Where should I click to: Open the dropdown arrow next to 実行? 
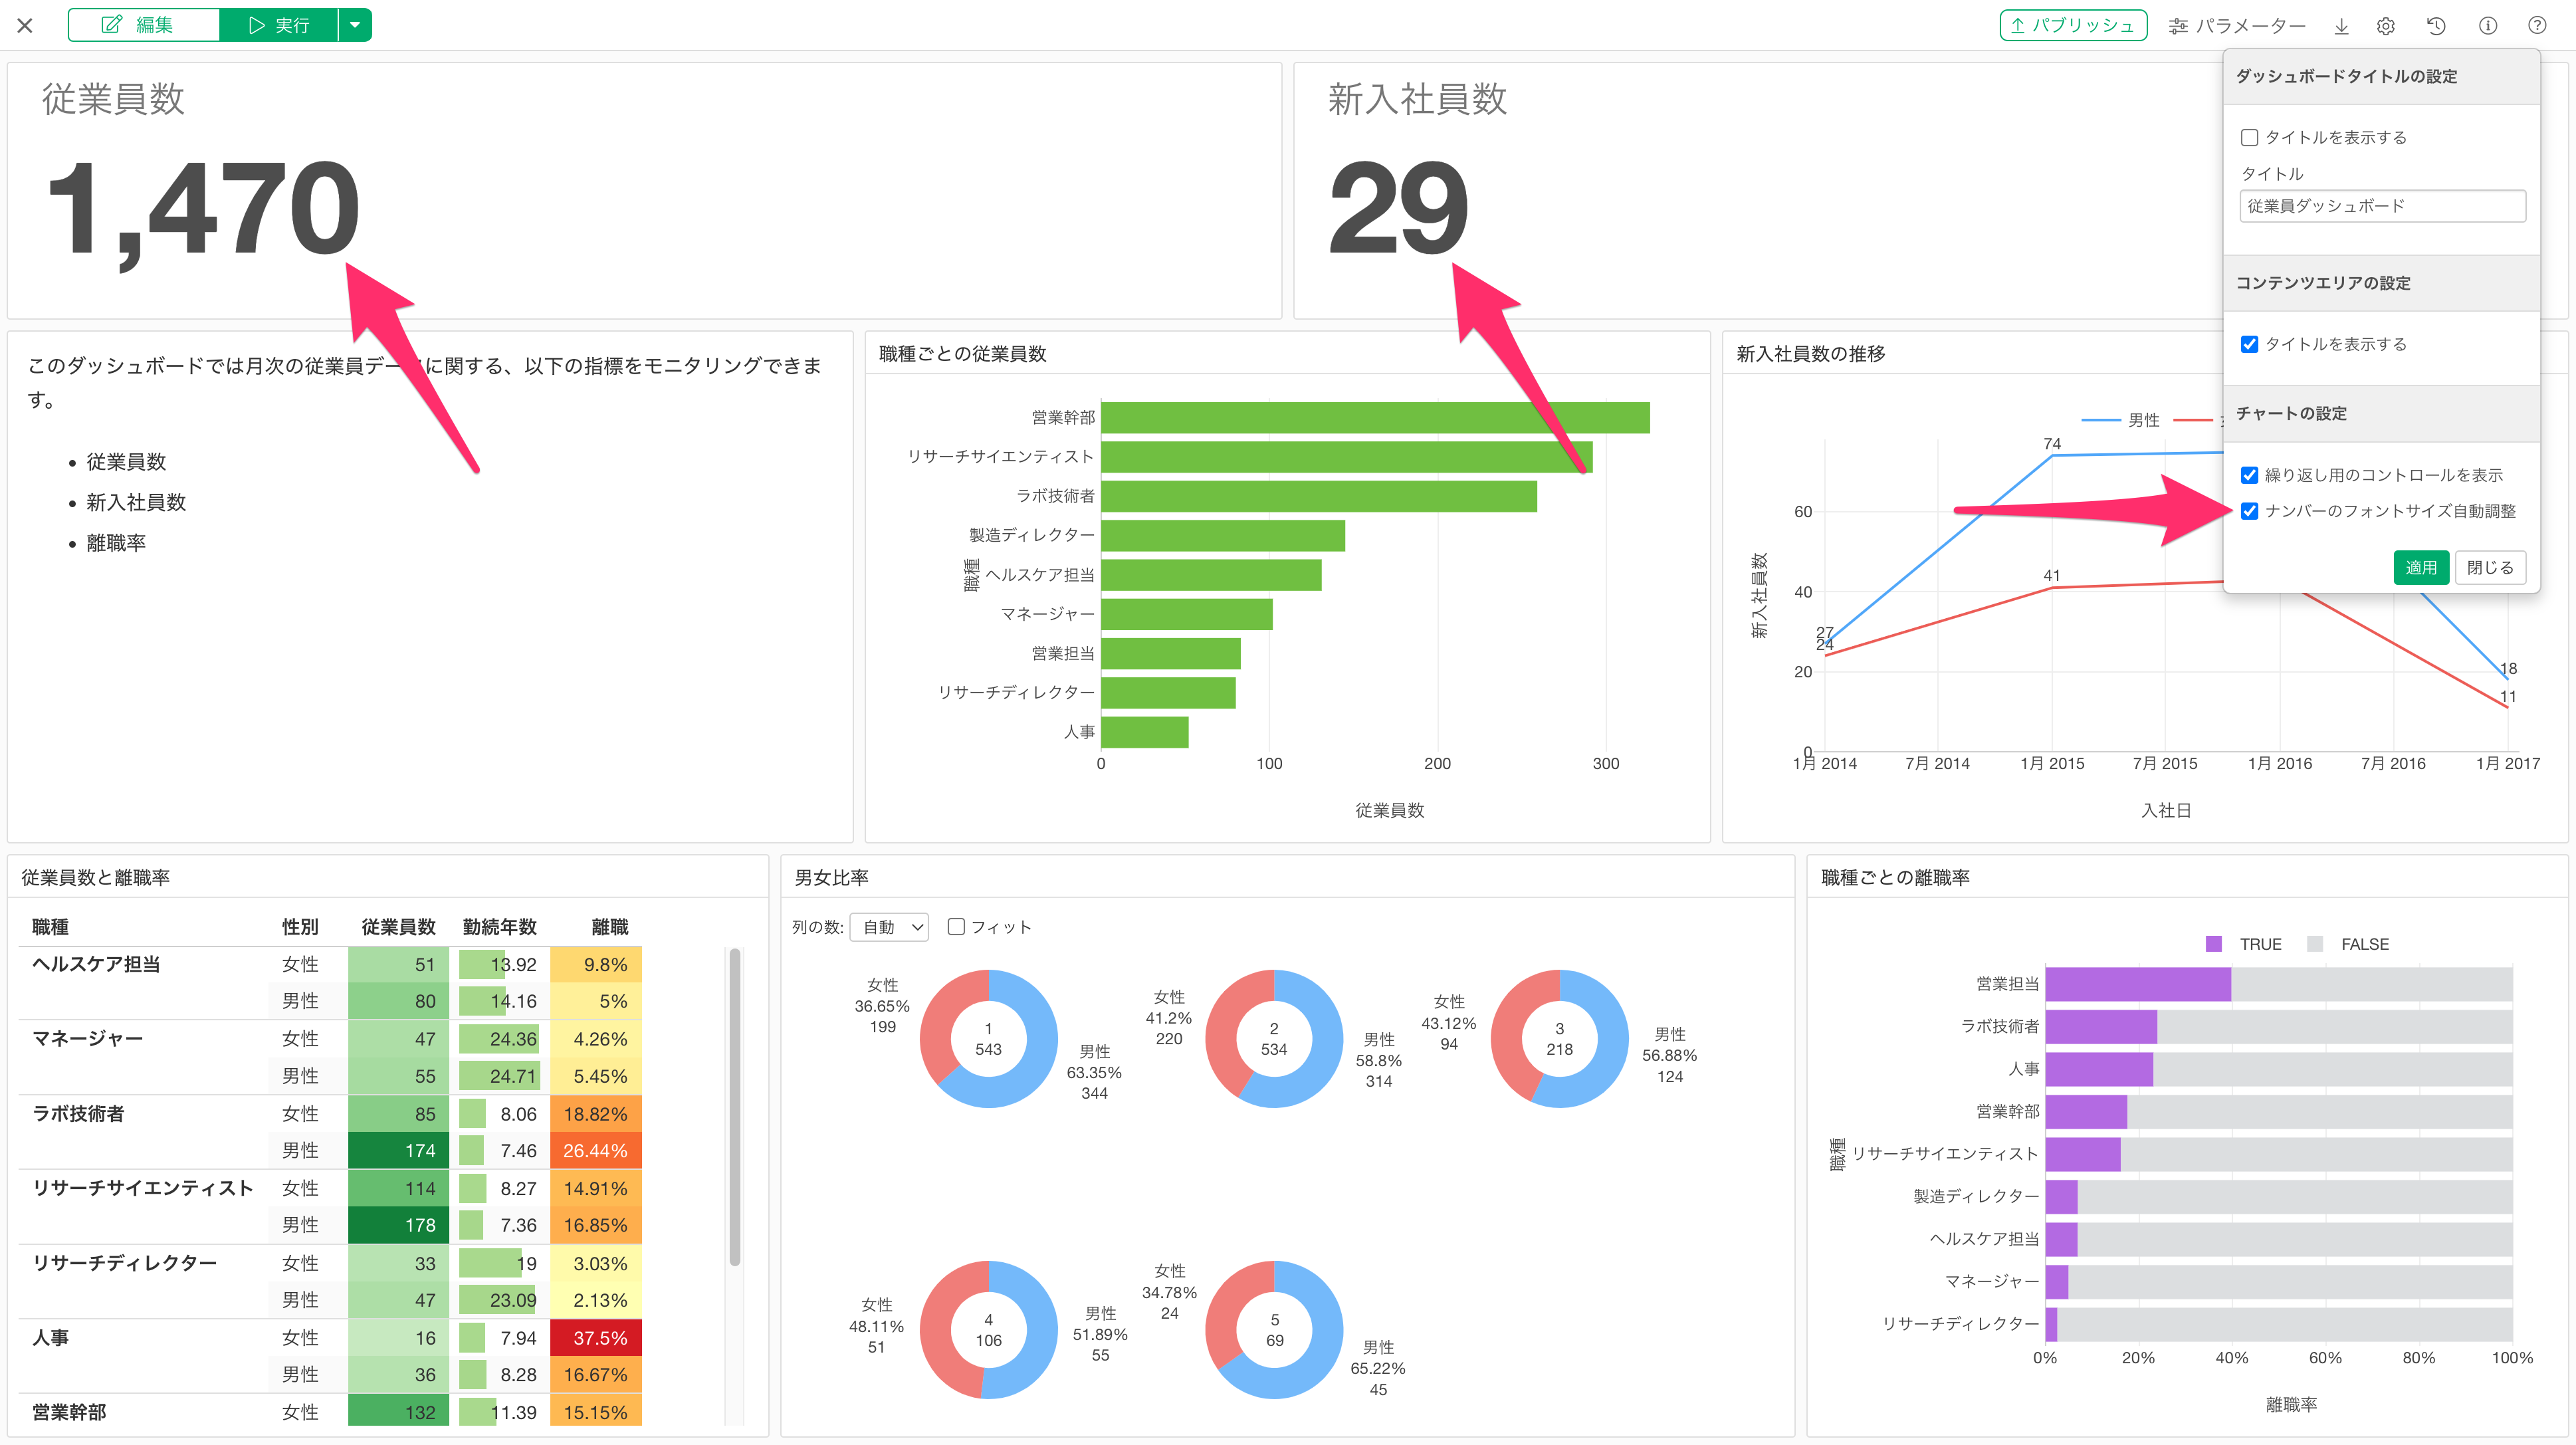pyautogui.click(x=355, y=25)
